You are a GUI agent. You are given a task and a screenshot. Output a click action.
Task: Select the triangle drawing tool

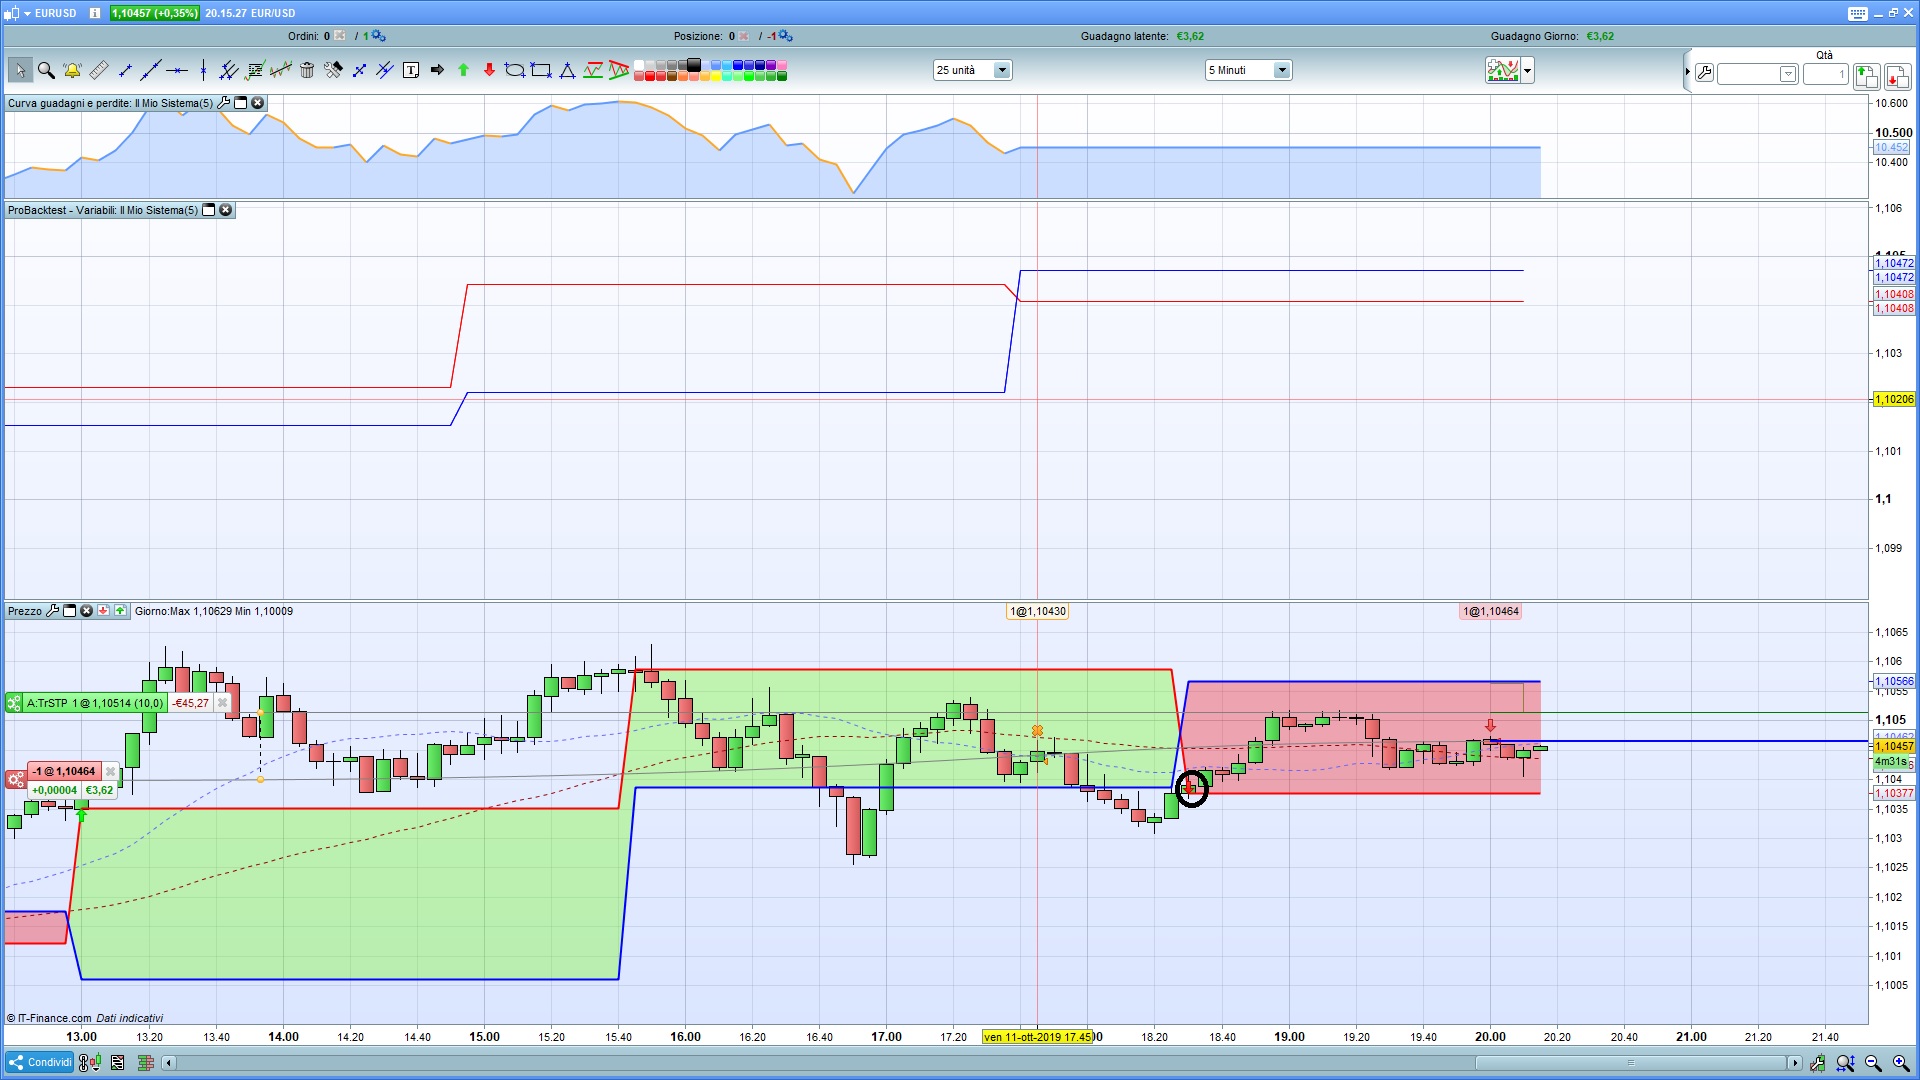point(567,70)
